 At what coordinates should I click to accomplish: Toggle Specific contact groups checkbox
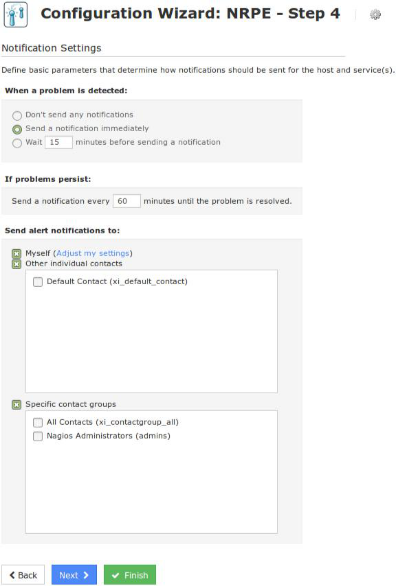click(16, 405)
